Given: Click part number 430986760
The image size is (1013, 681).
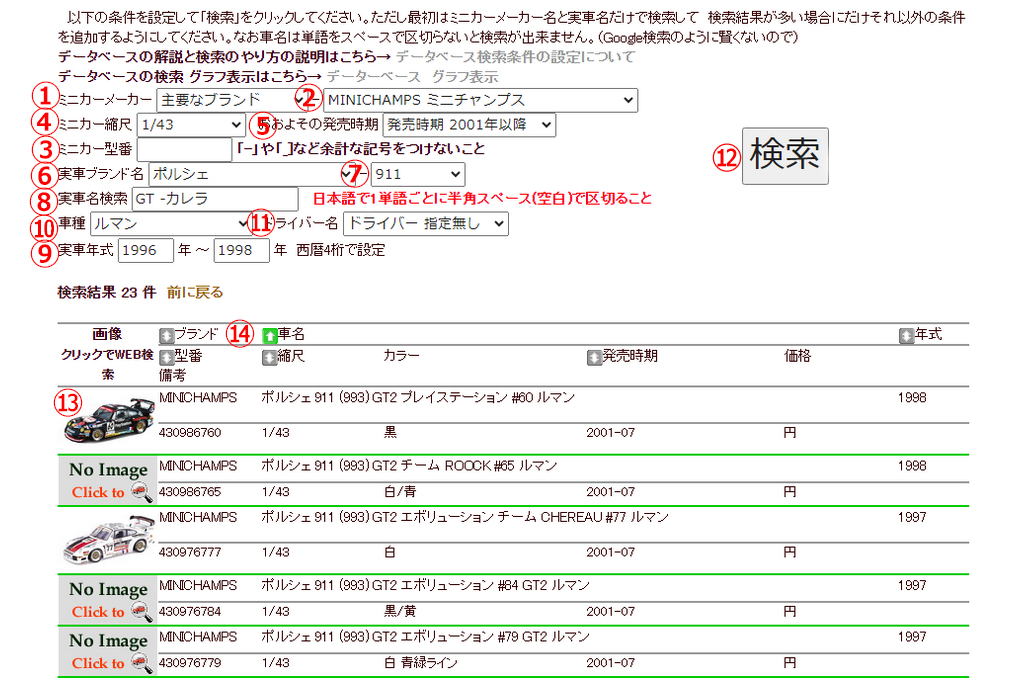Looking at the screenshot, I should 190,432.
